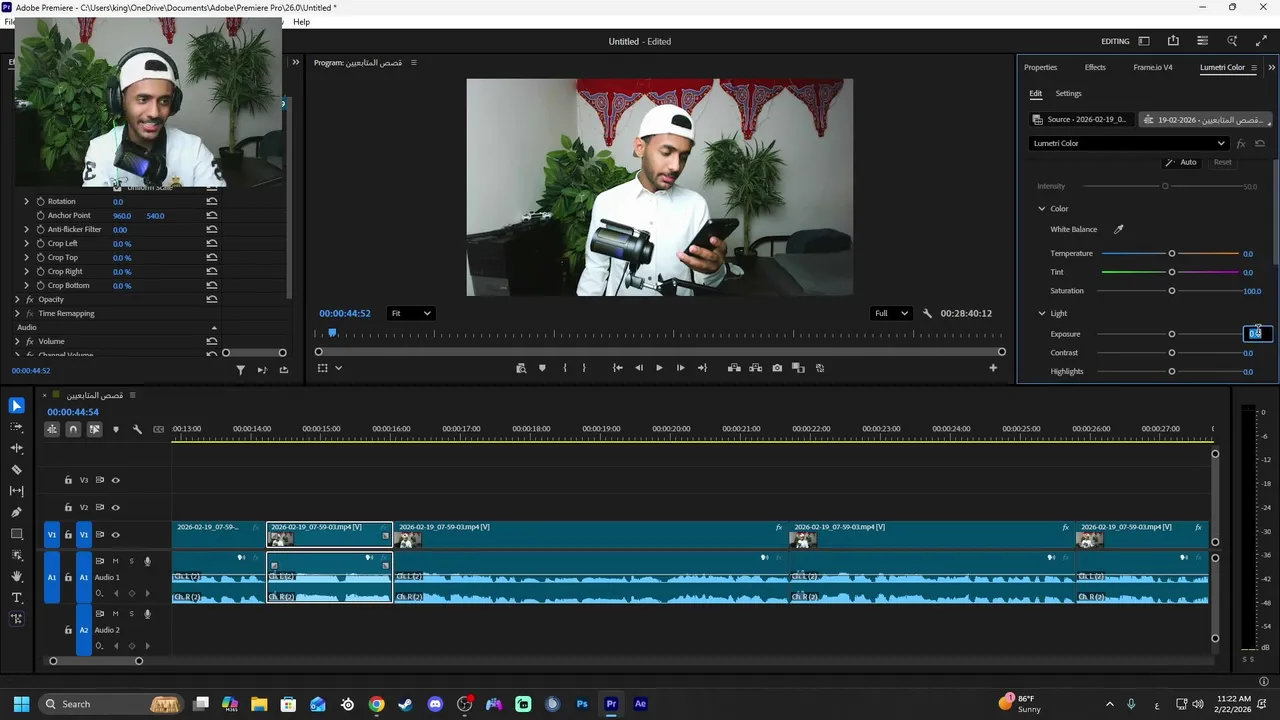
Task: Adjust the Saturation slider handle
Action: [1172, 291]
